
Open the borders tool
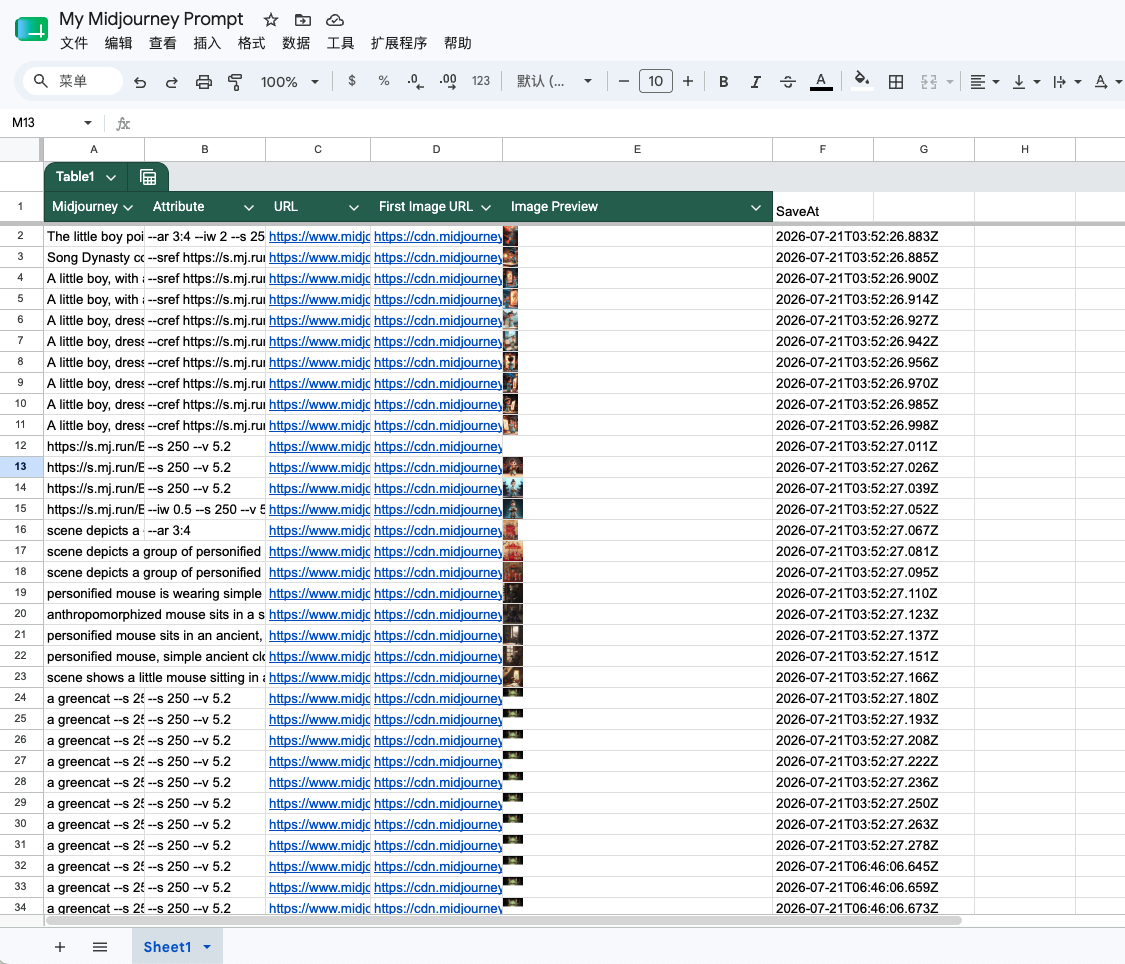pyautogui.click(x=895, y=82)
